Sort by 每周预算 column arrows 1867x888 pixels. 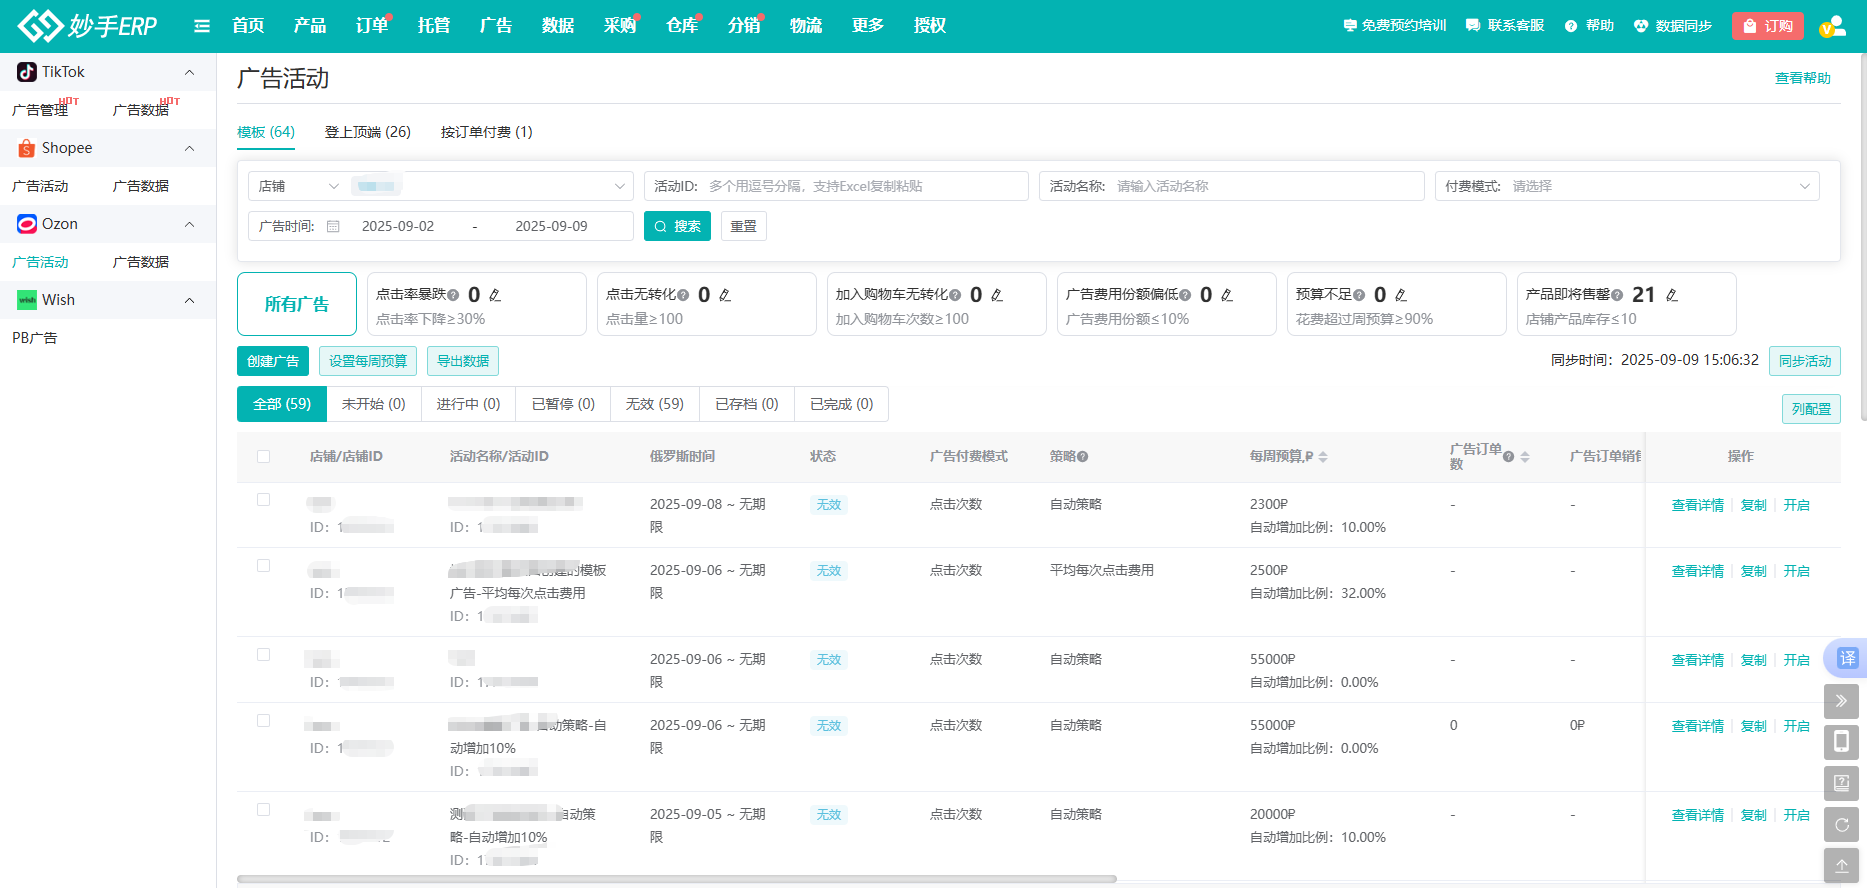click(1323, 457)
